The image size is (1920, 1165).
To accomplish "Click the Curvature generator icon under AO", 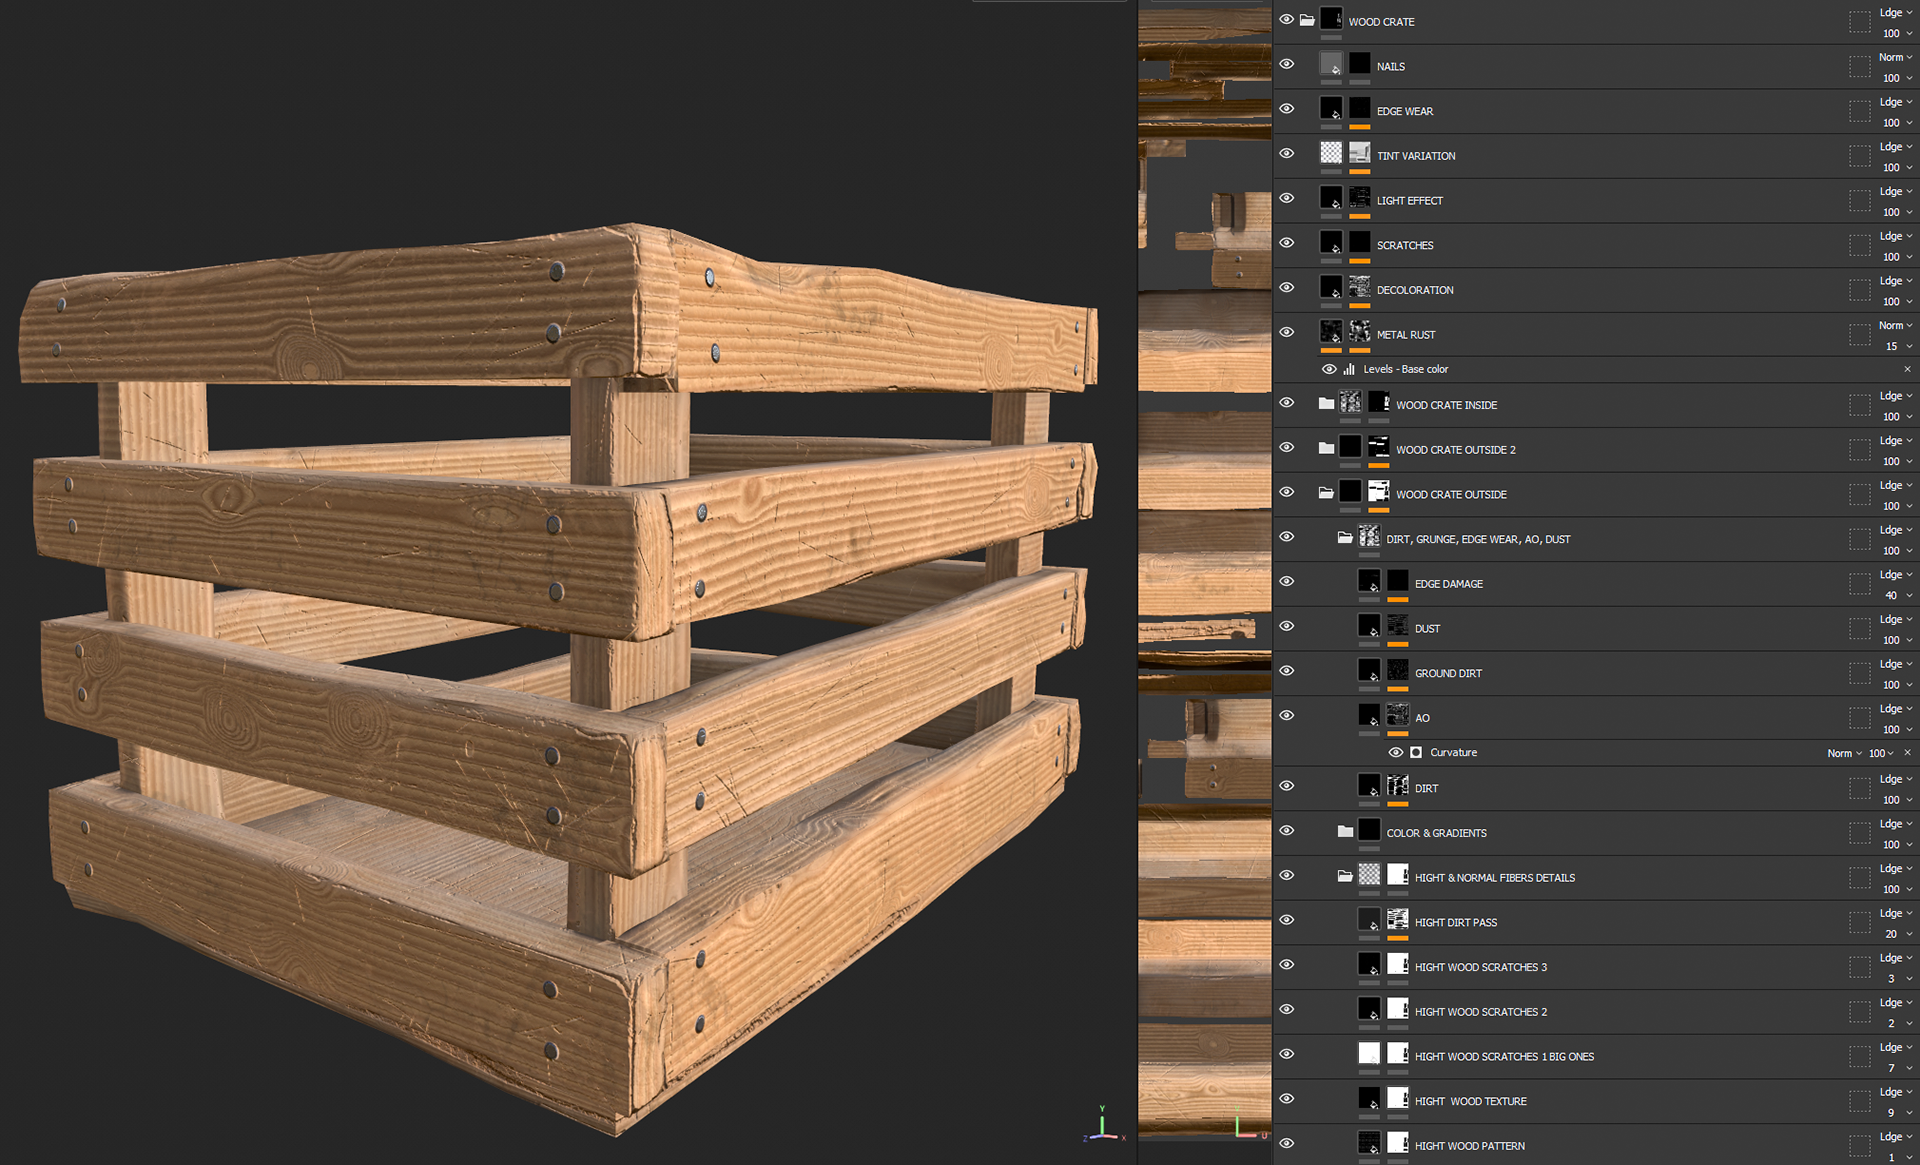I will point(1416,752).
